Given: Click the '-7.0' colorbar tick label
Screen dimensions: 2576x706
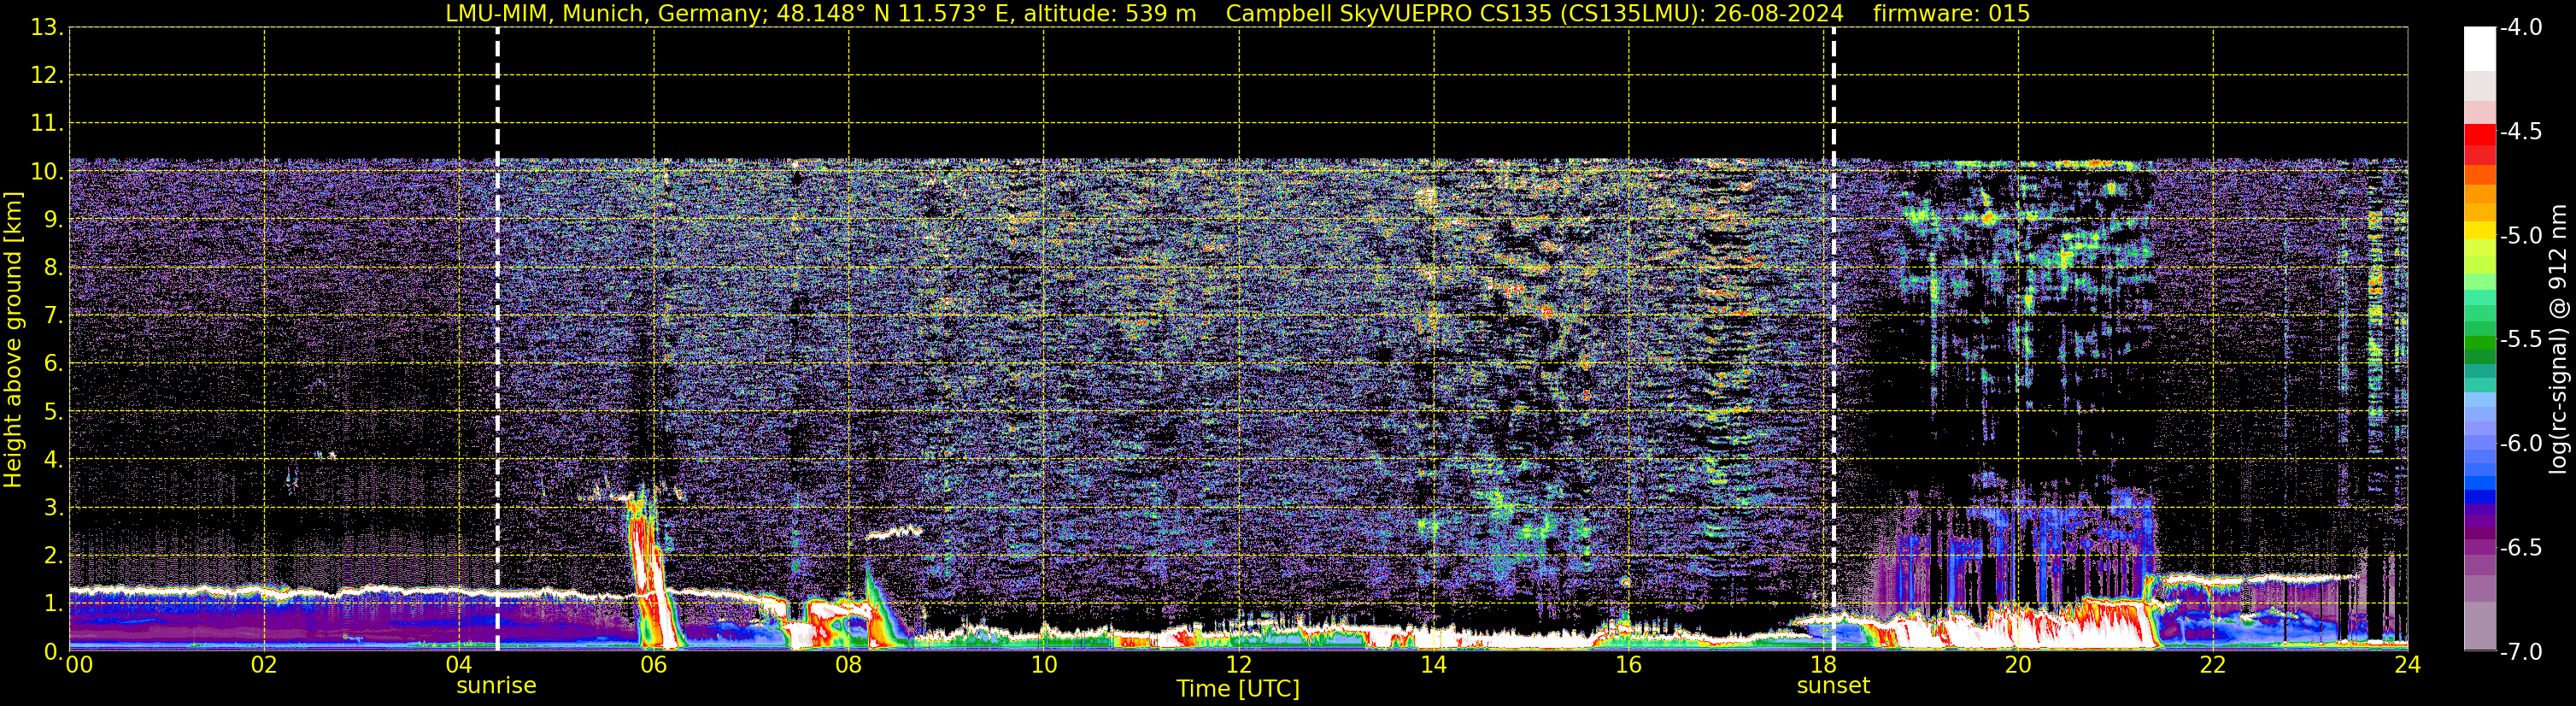Looking at the screenshot, I should coord(2520,652).
